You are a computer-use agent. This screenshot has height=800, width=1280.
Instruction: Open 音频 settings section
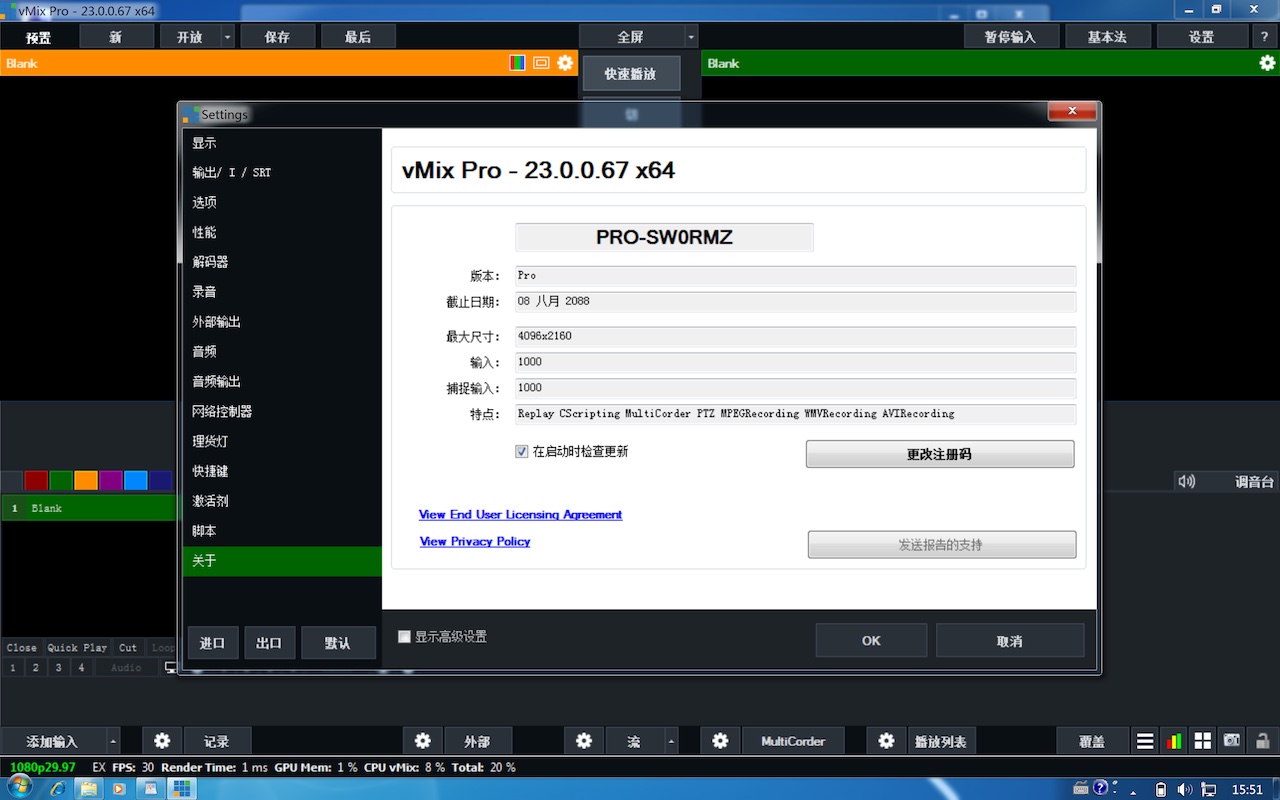282,352
